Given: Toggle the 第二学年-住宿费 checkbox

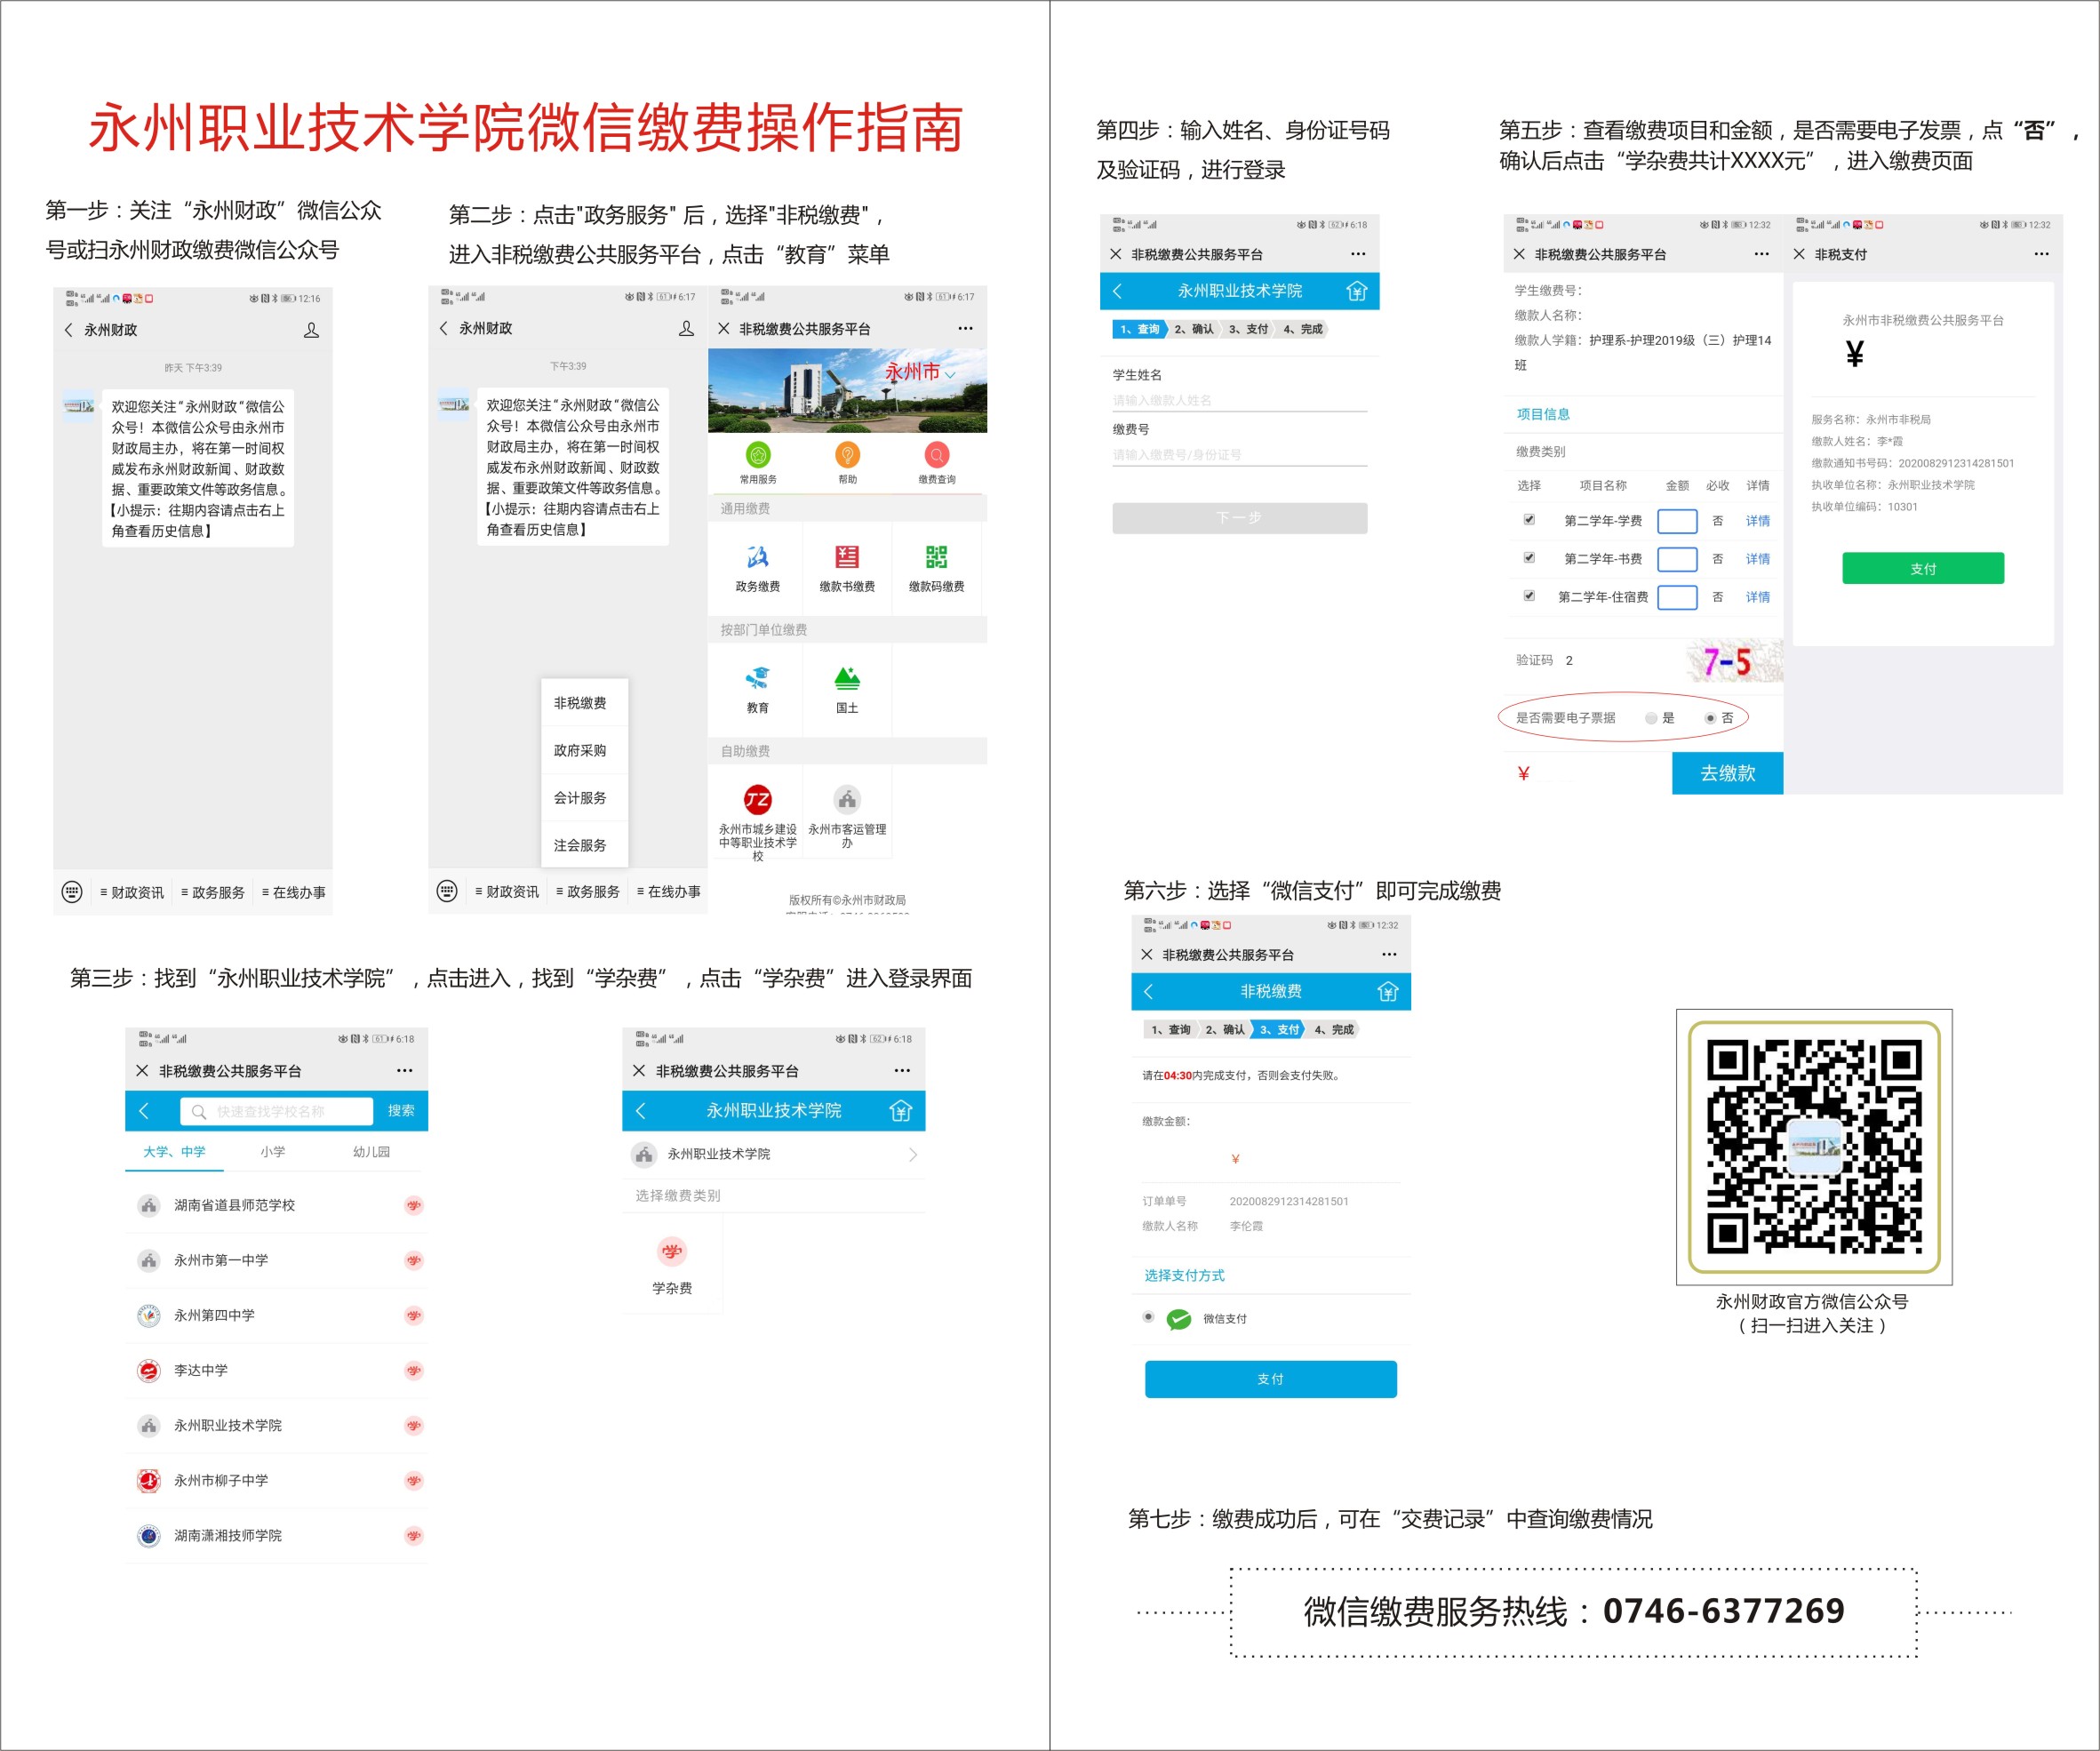Looking at the screenshot, I should pos(1528,595).
